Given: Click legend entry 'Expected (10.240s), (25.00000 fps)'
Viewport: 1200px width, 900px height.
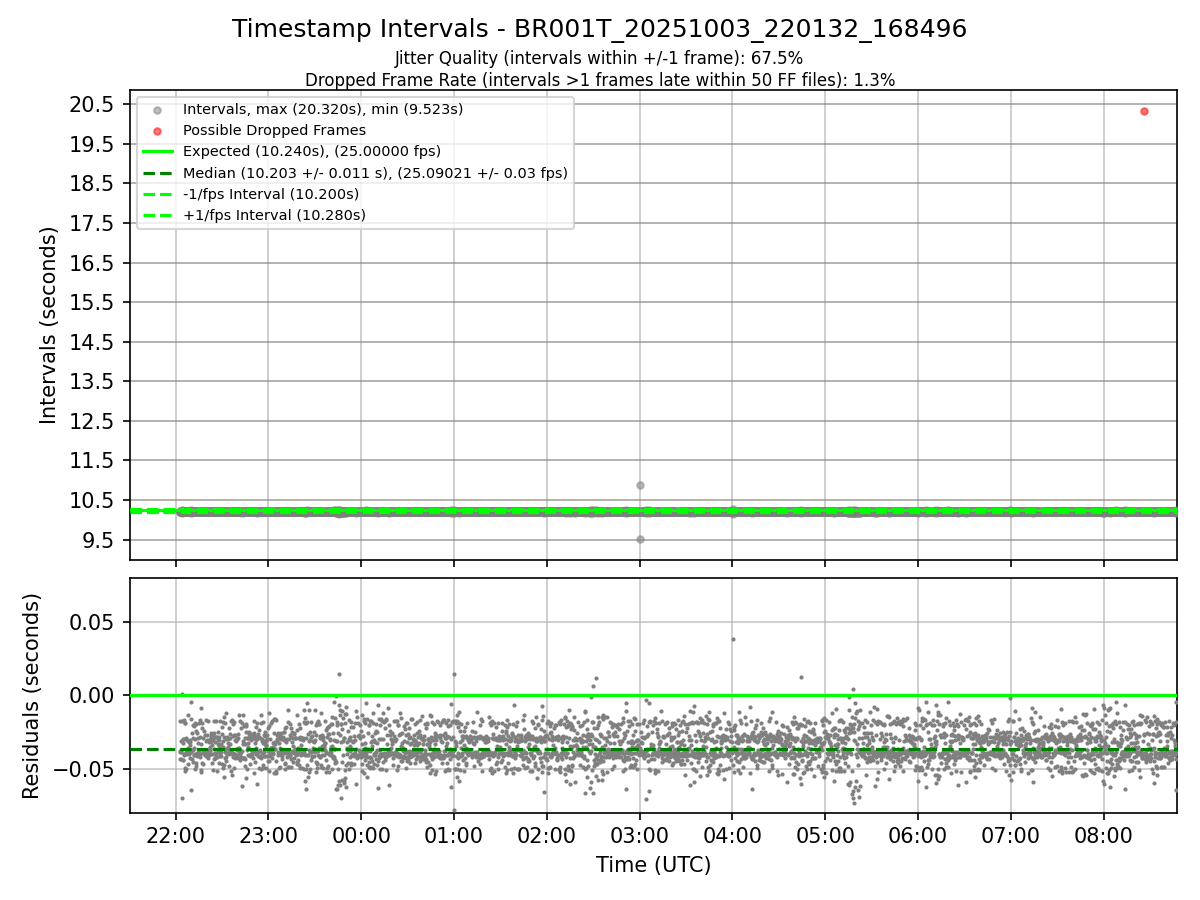Looking at the screenshot, I should coord(312,151).
